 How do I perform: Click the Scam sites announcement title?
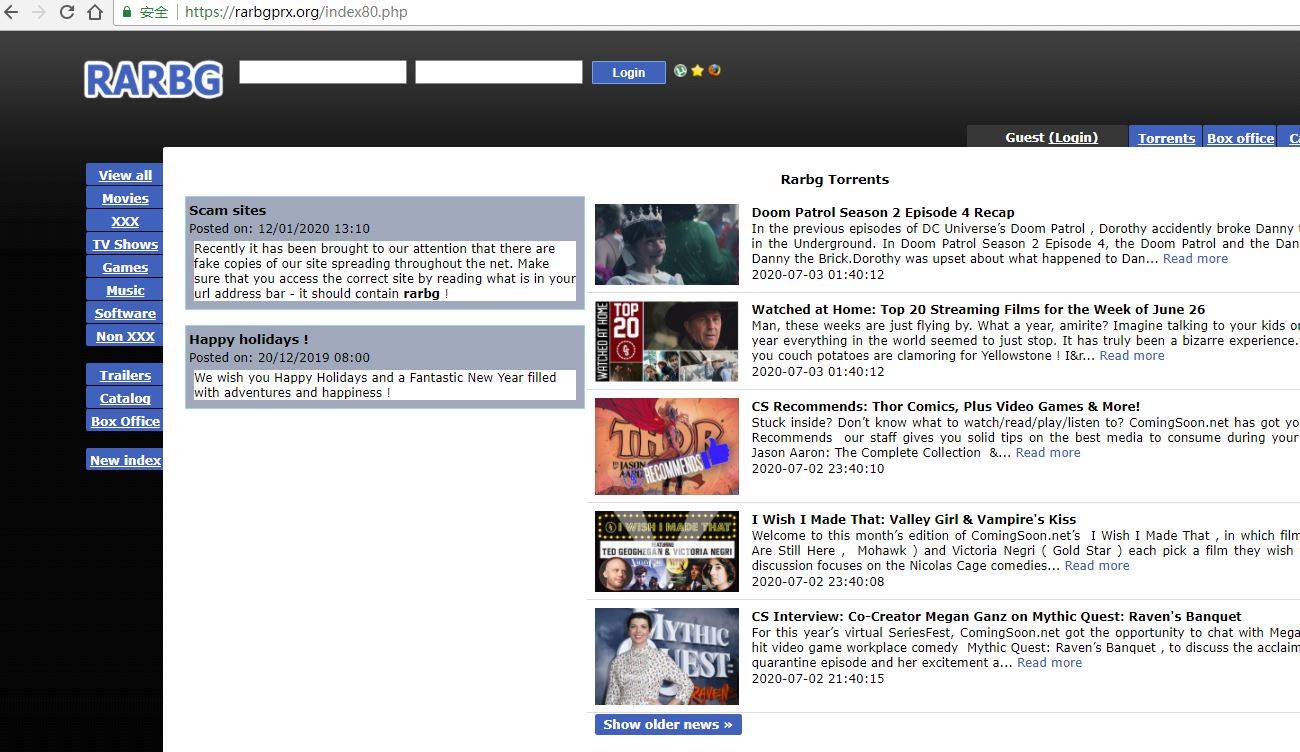228,210
